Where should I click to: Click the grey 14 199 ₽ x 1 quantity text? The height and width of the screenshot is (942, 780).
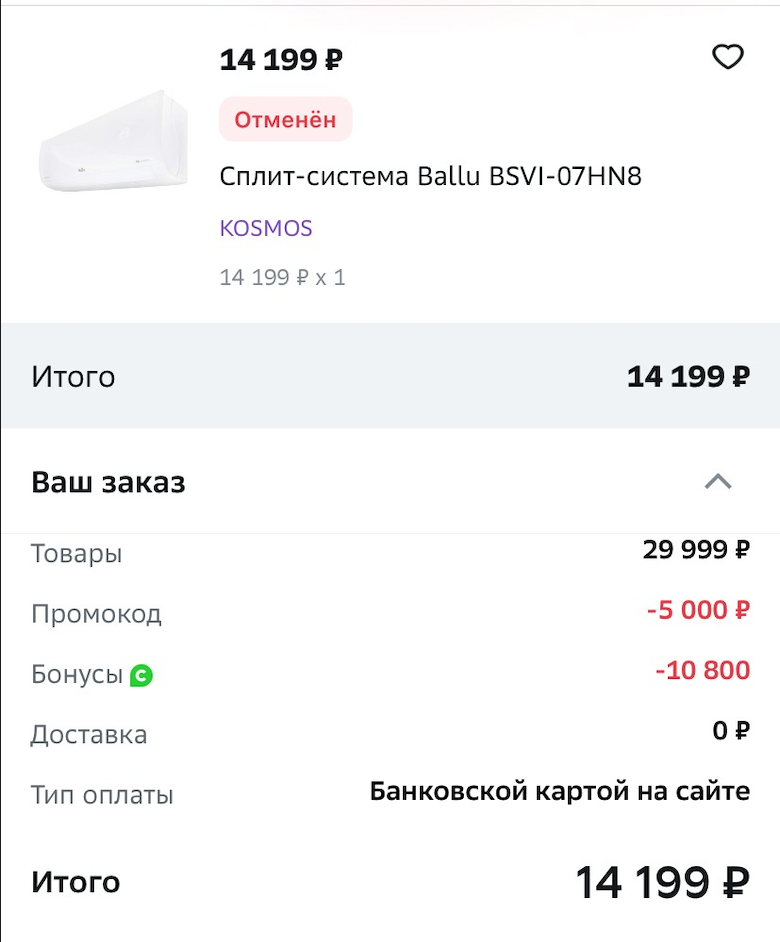282,277
